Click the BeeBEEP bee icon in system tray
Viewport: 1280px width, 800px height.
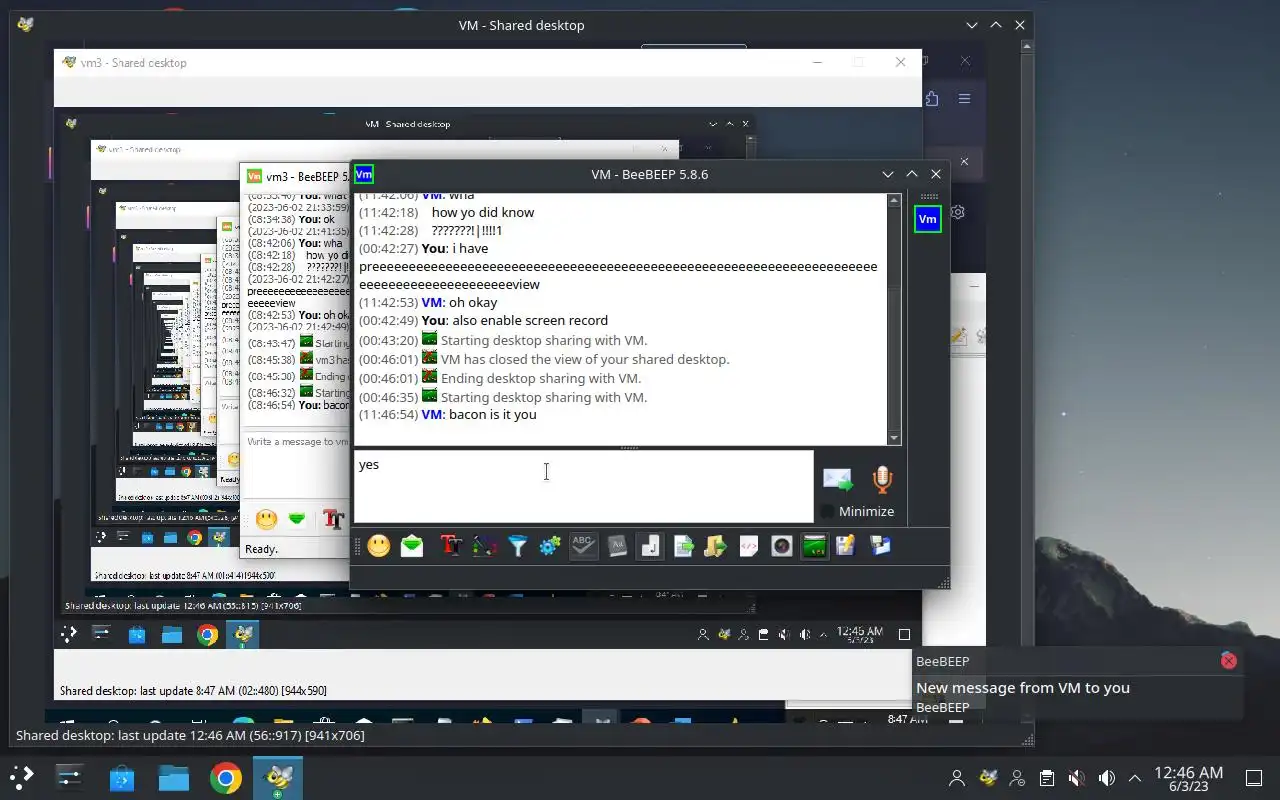(988, 777)
